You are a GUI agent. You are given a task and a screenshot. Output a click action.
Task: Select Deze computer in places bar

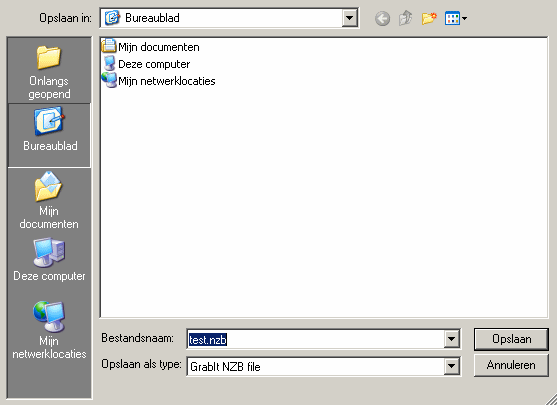tap(49, 260)
